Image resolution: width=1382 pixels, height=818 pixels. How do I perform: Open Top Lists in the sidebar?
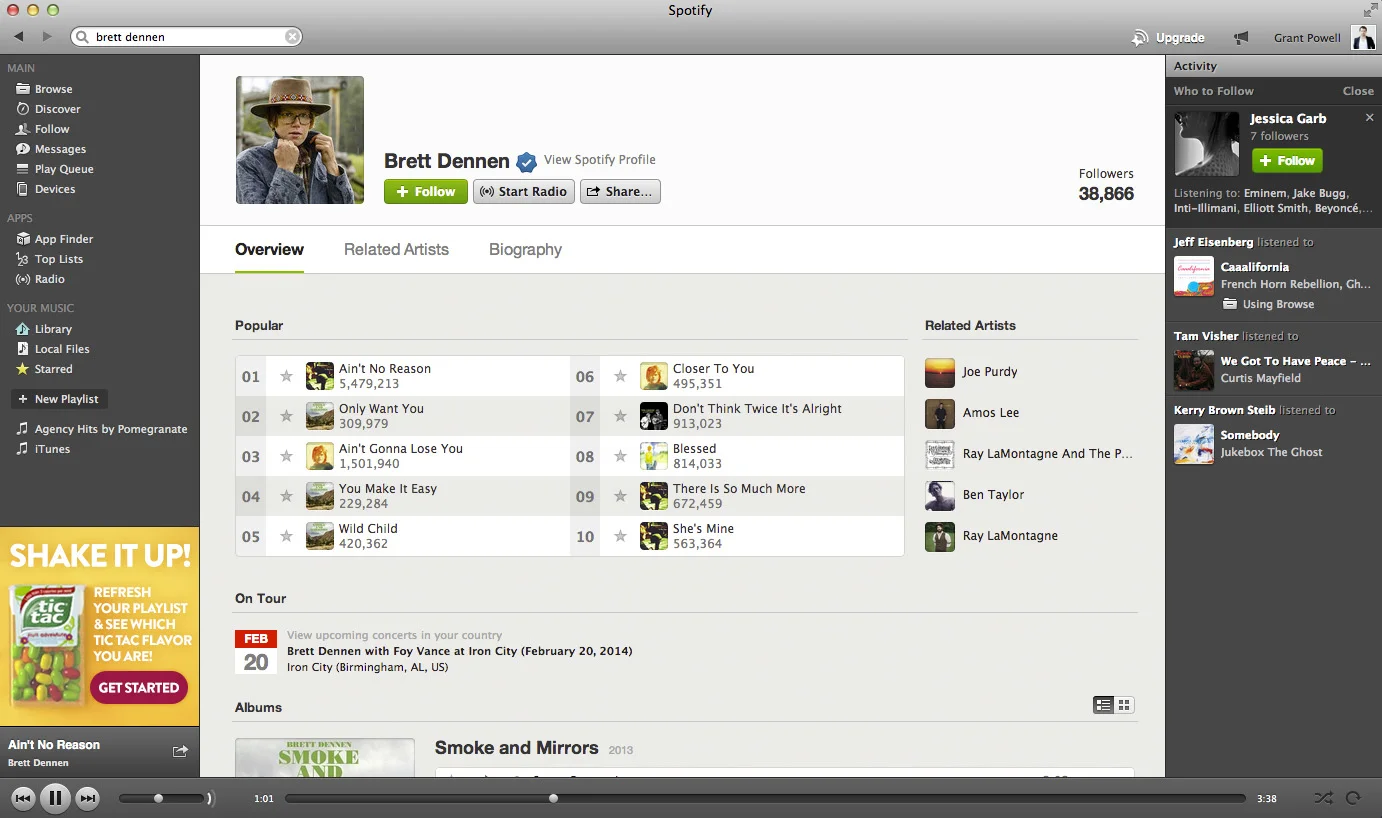(59, 259)
